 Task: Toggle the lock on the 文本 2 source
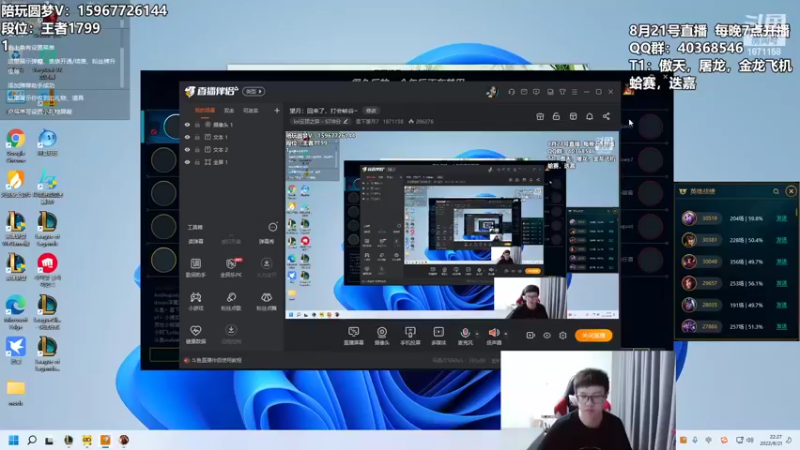(197, 149)
